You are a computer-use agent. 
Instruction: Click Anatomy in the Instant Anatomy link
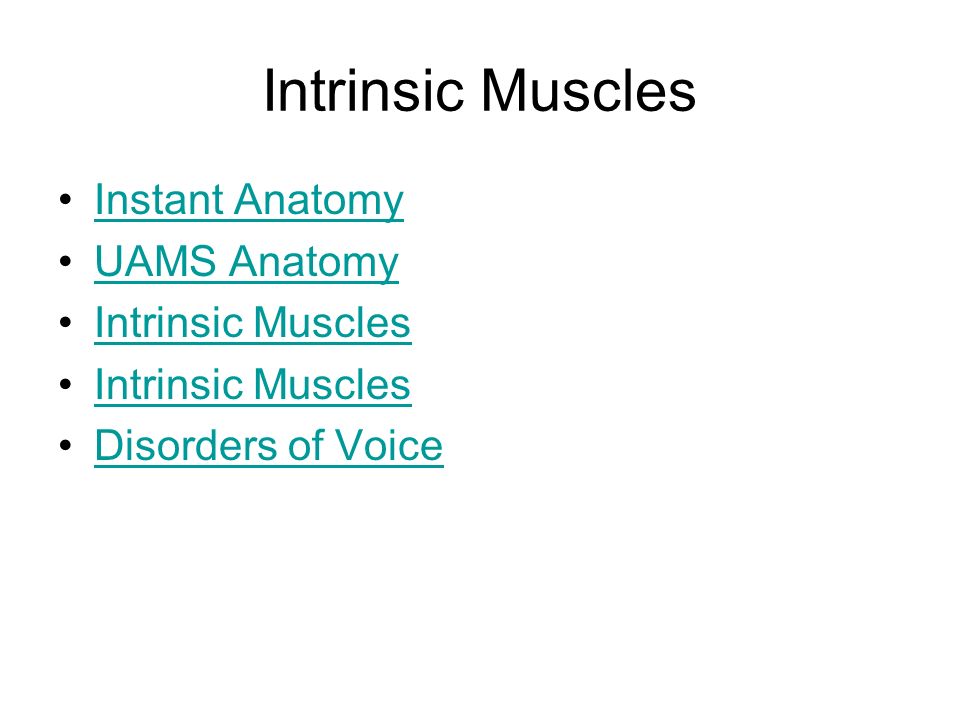318,201
